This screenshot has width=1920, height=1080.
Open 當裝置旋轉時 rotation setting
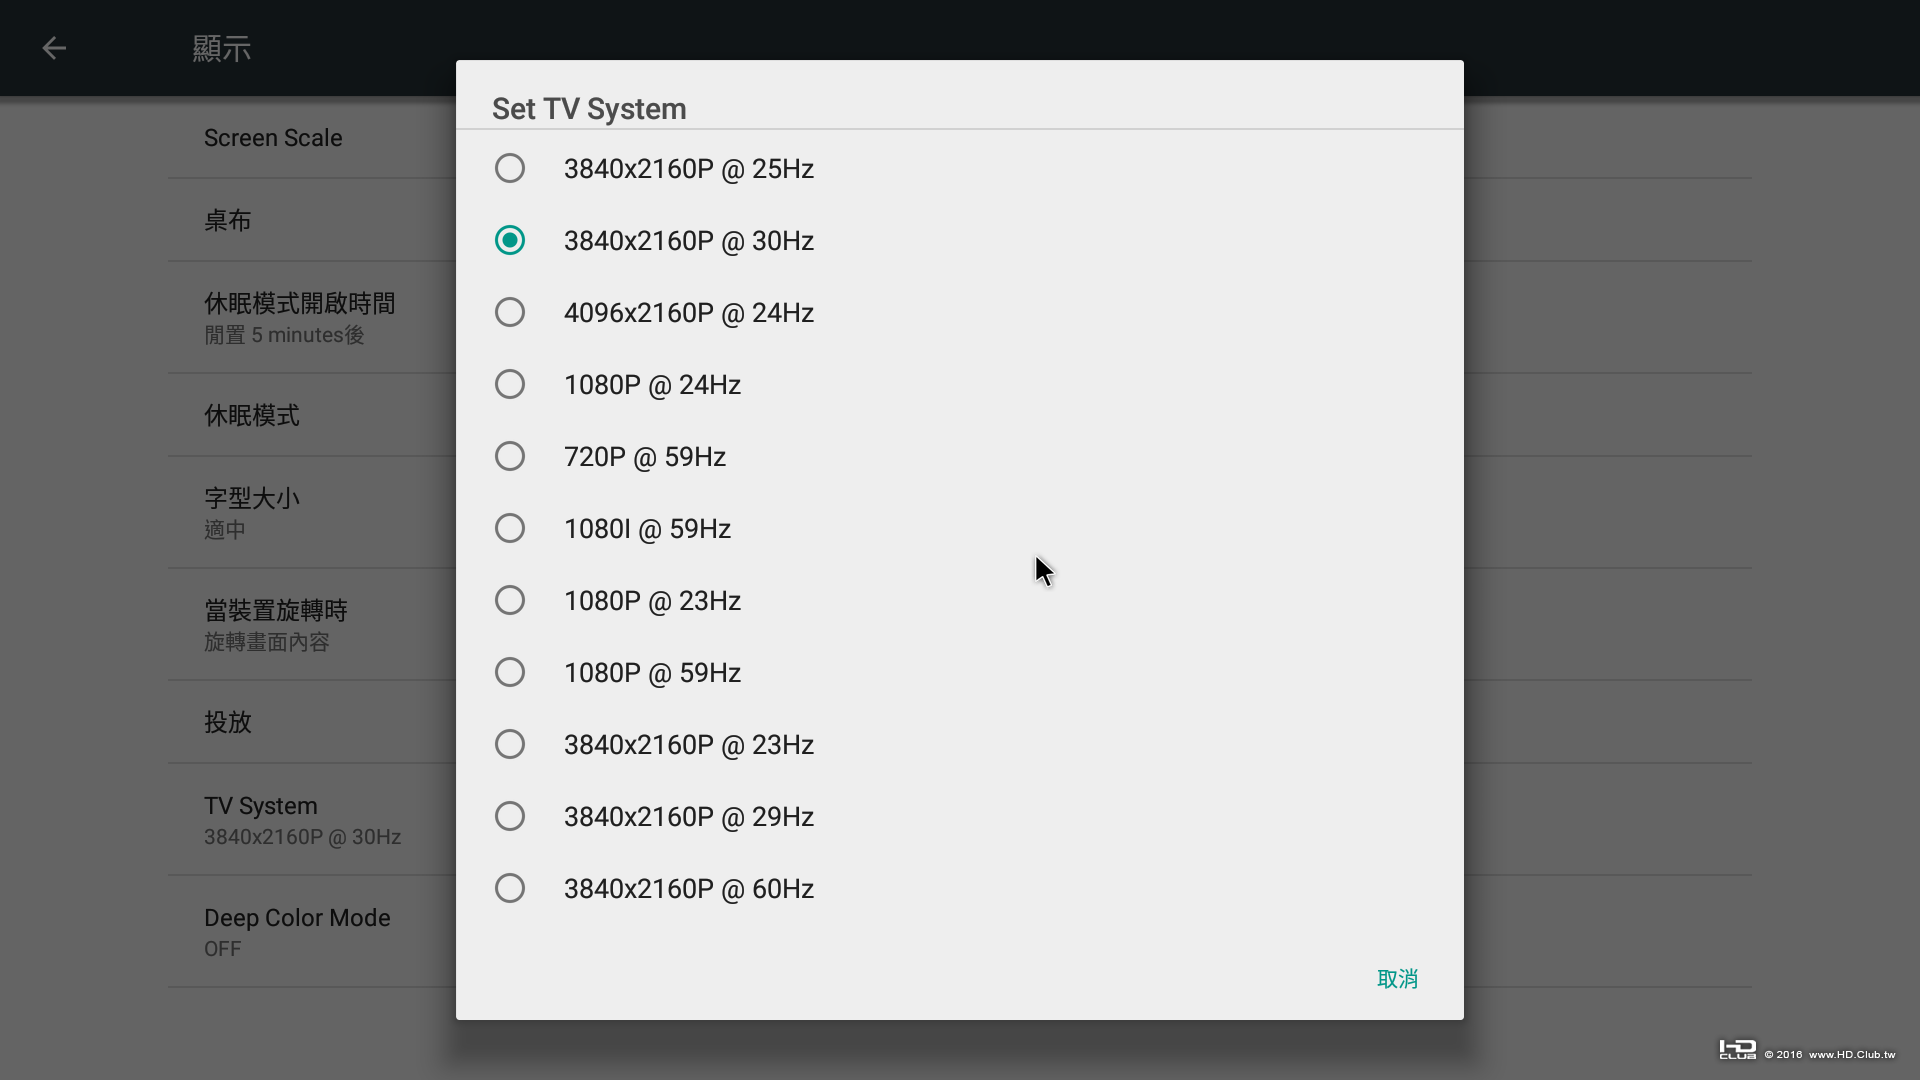[276, 624]
